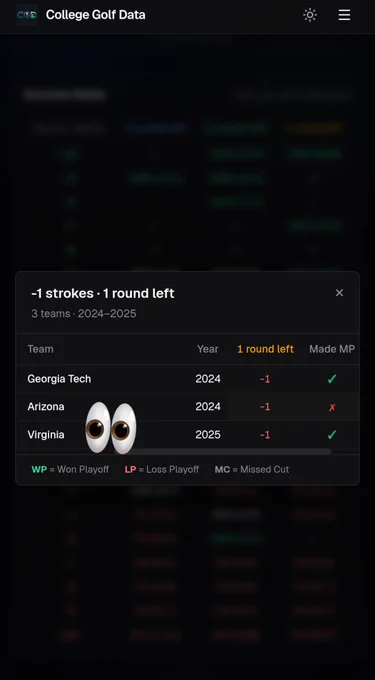Screen dimensions: 375x680
Task: Open the Arizona team row
Action: click(x=187, y=407)
